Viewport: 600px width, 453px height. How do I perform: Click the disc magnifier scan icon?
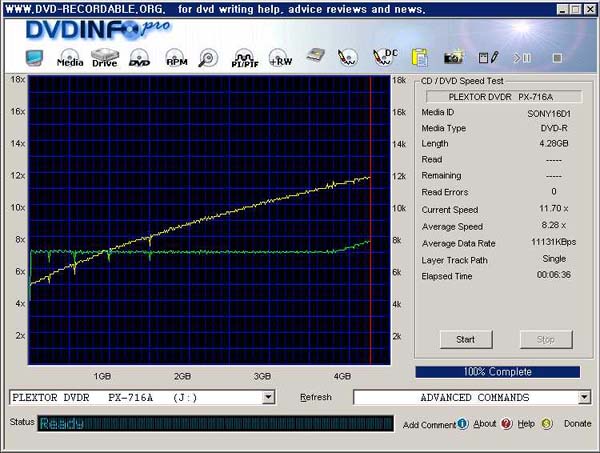pyautogui.click(x=208, y=59)
